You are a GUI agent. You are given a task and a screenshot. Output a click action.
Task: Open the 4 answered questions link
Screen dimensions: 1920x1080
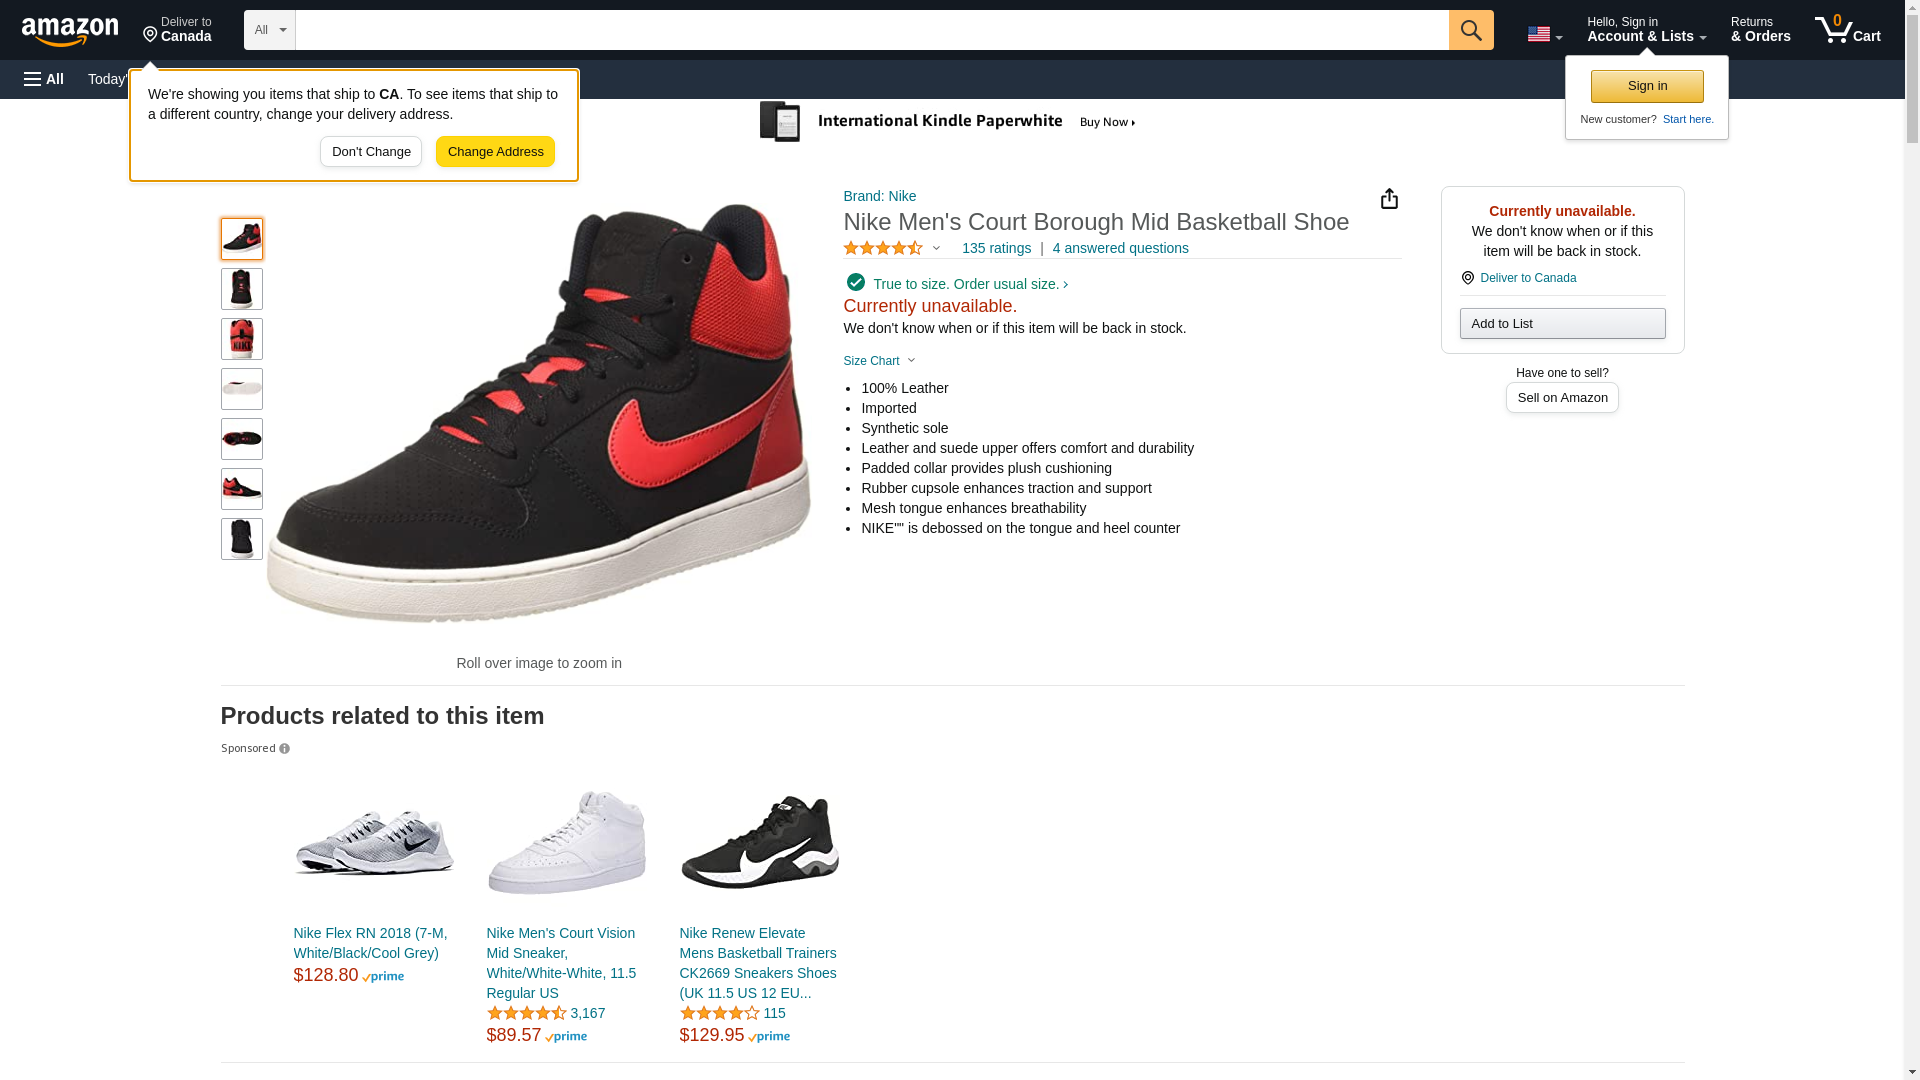(x=1120, y=248)
